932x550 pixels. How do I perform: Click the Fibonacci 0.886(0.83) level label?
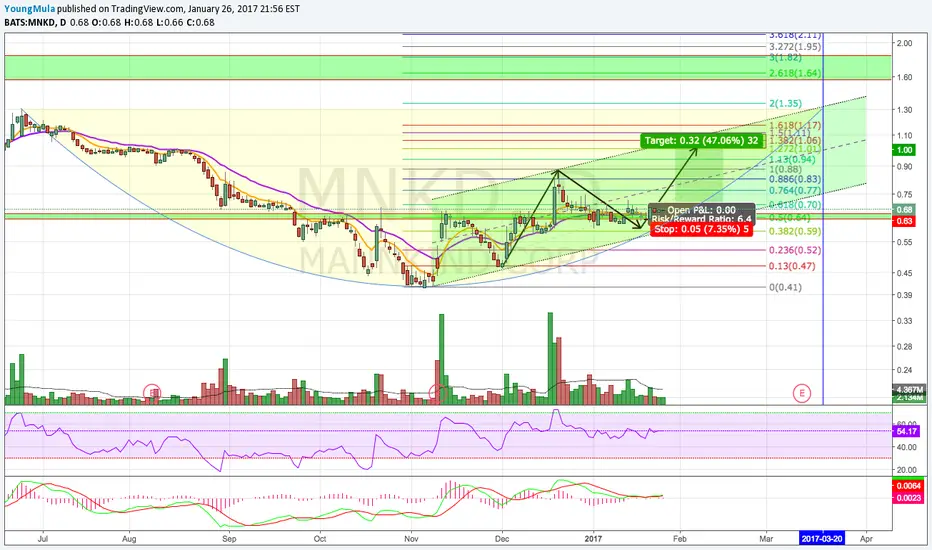795,179
